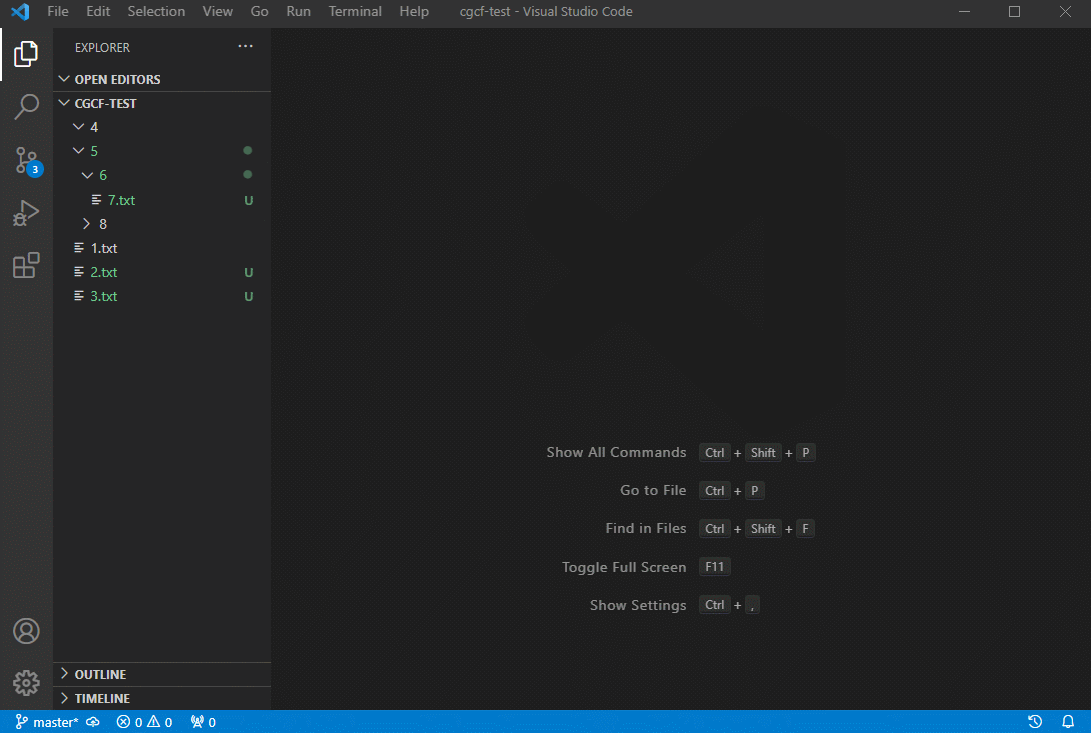Open the File menu
This screenshot has width=1091, height=733.
coord(58,11)
